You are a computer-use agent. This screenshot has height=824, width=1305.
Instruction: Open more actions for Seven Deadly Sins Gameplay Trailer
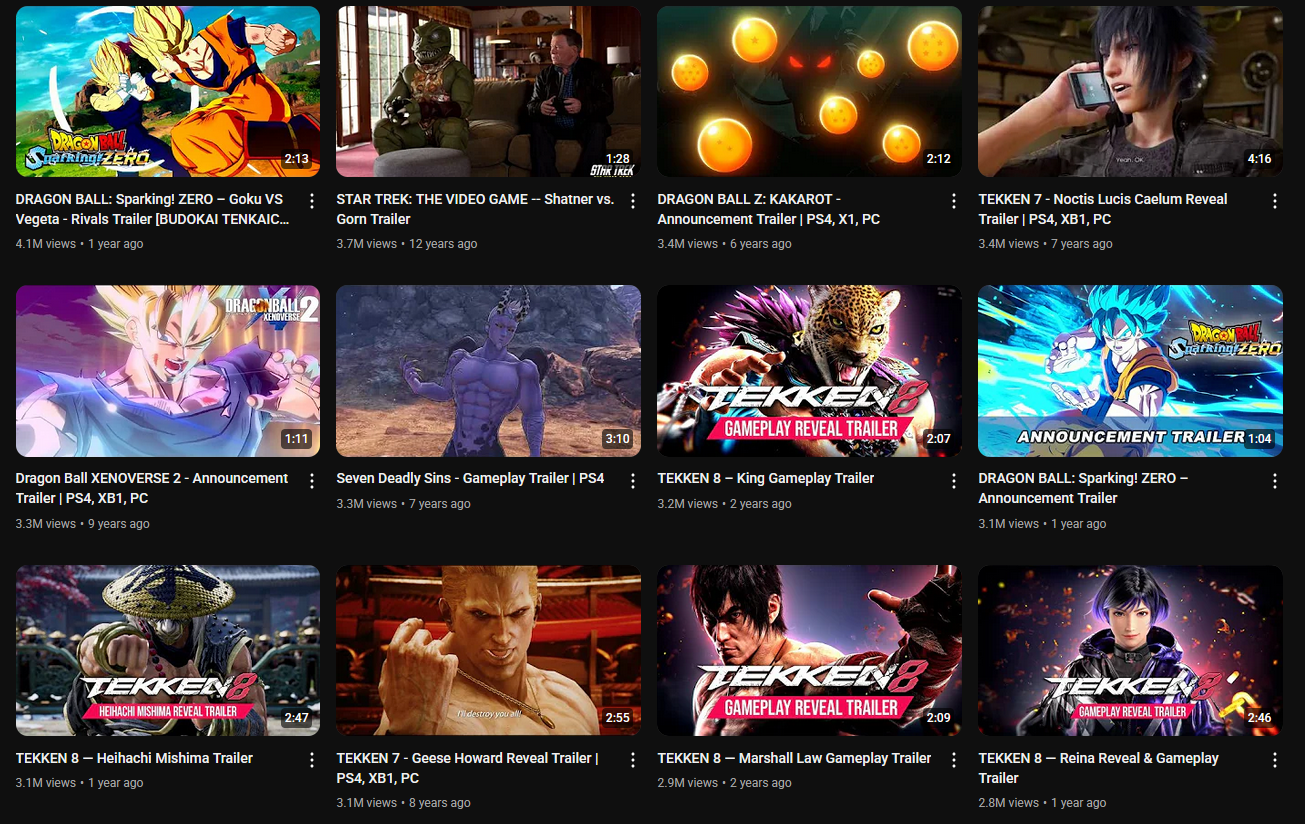632,481
